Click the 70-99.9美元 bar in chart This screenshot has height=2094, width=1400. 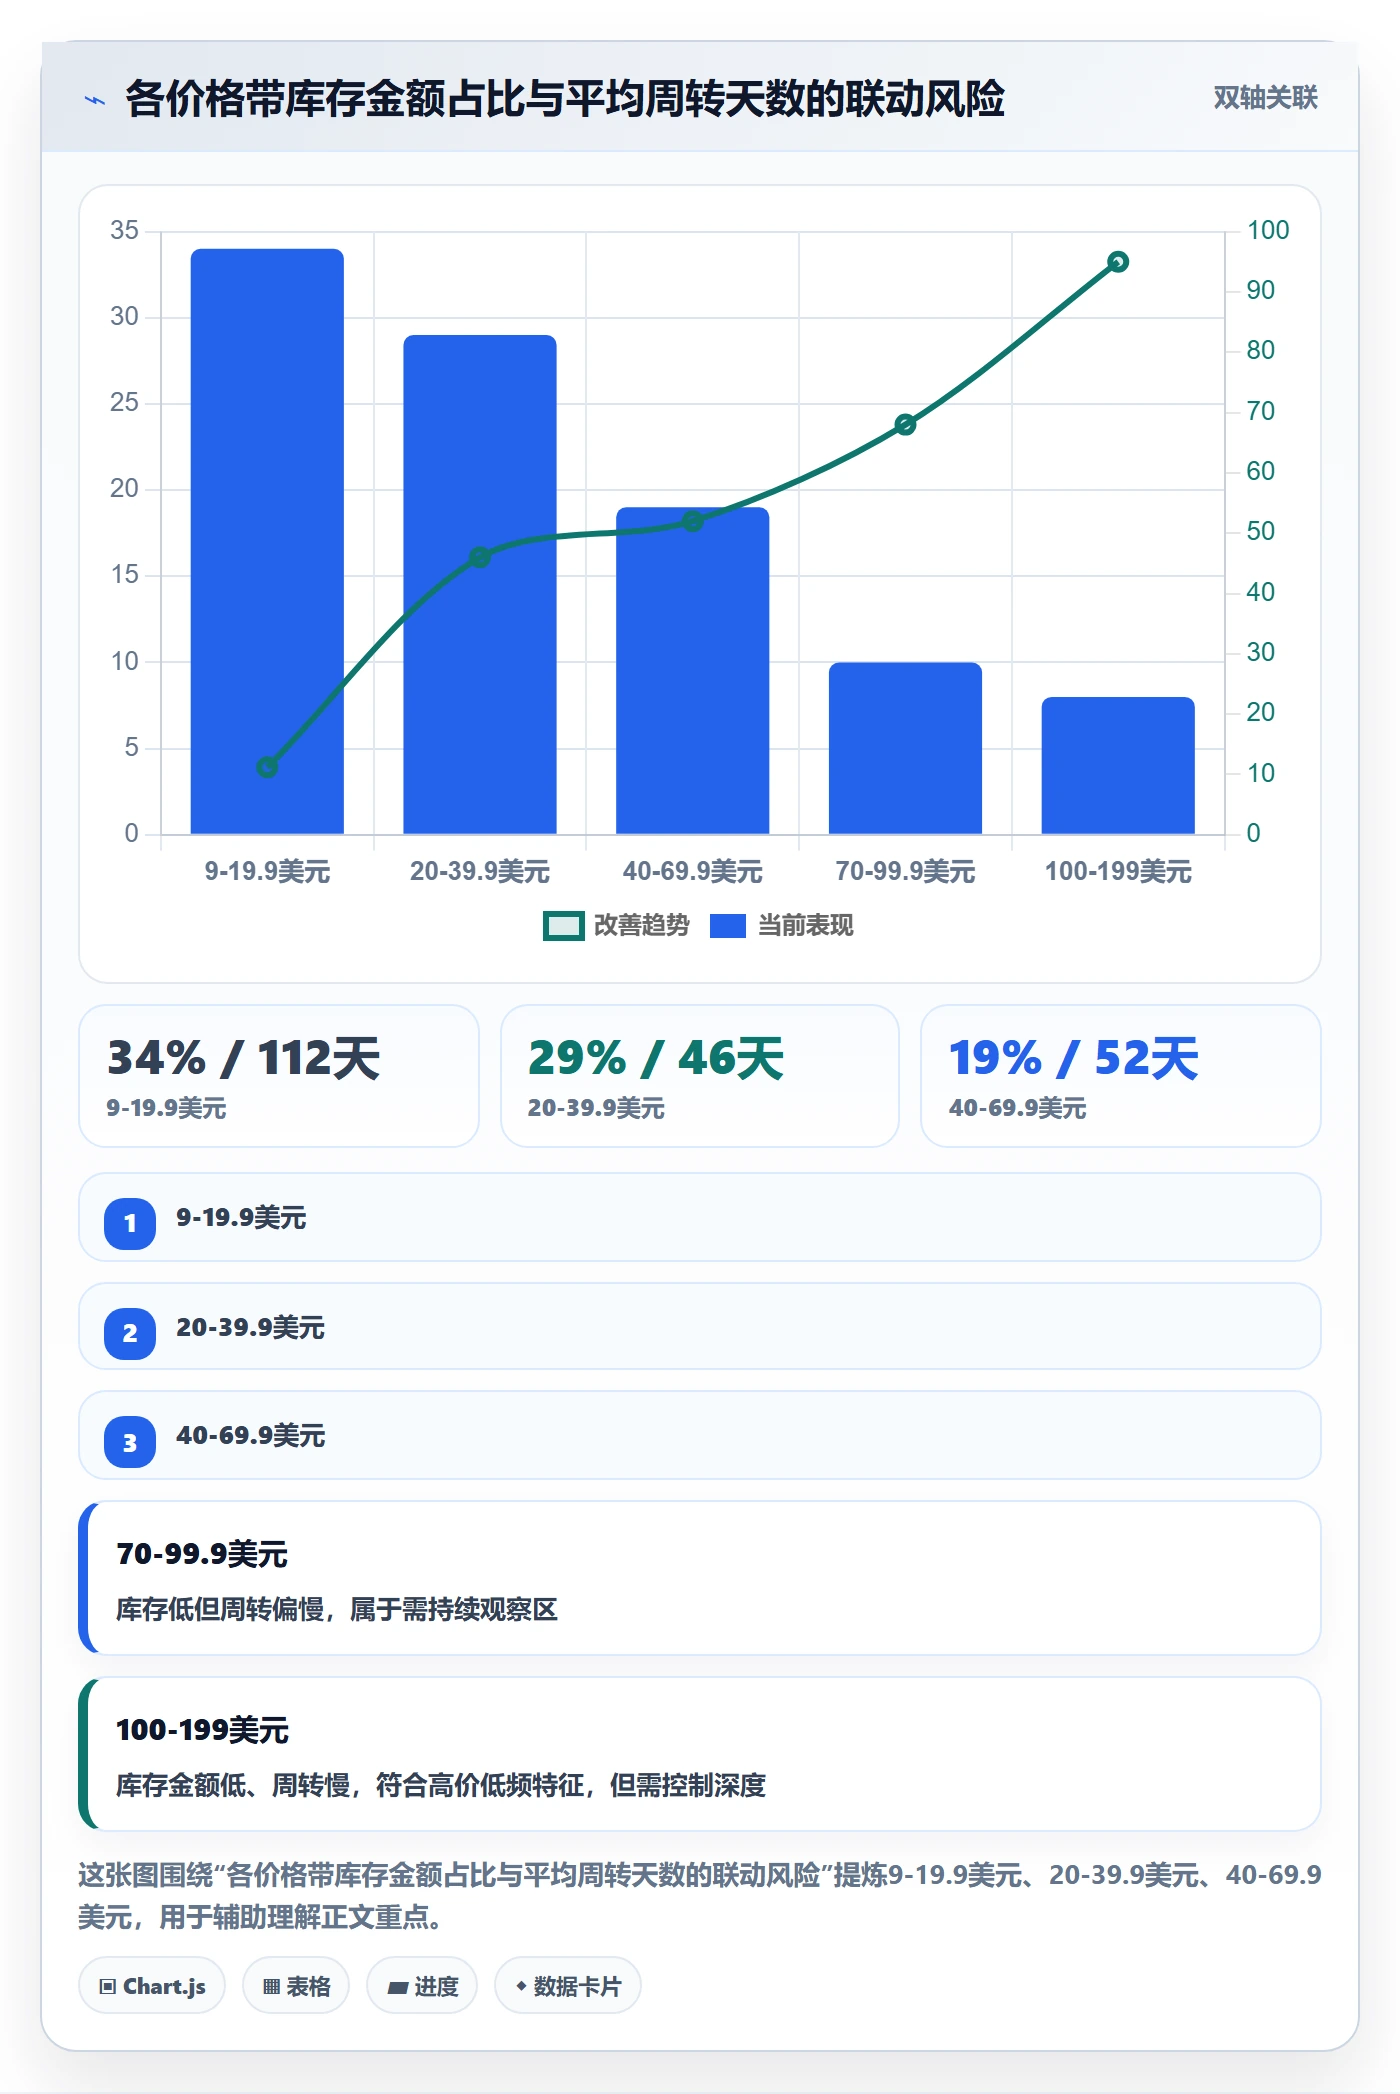(905, 748)
